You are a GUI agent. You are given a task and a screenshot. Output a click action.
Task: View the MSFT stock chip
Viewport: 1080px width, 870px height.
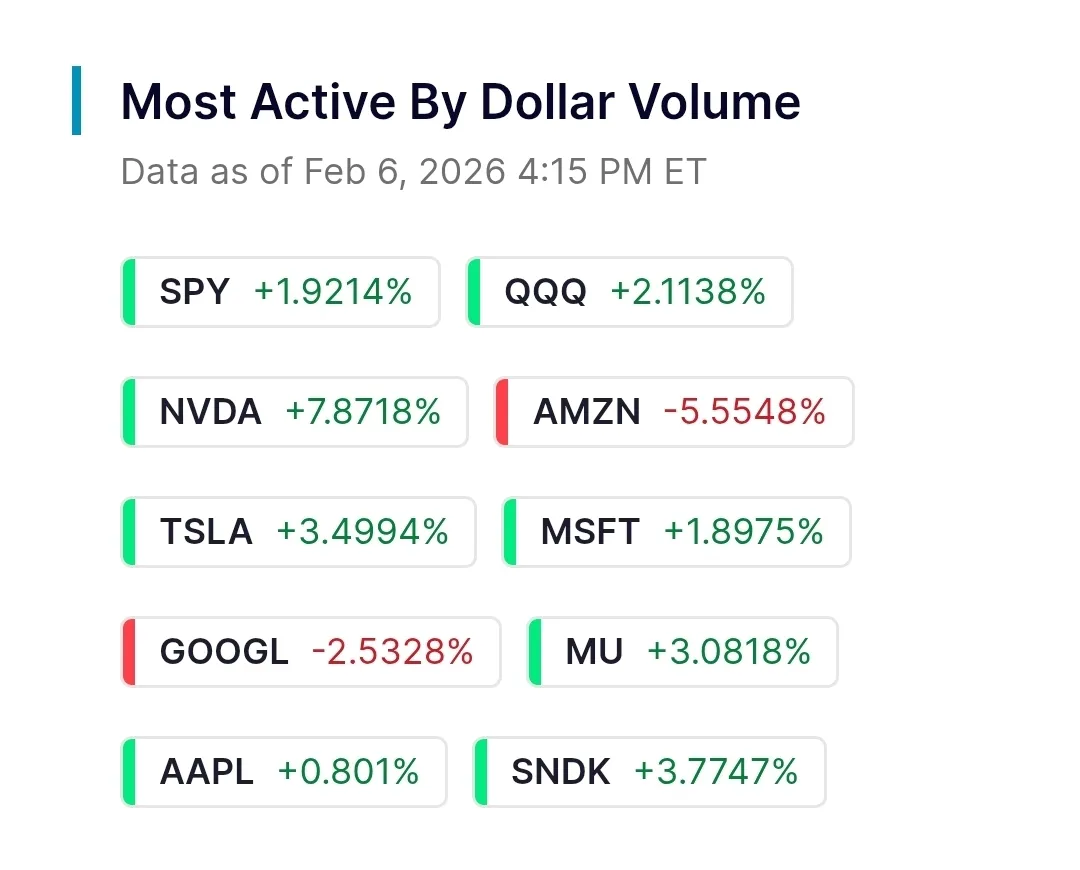676,532
